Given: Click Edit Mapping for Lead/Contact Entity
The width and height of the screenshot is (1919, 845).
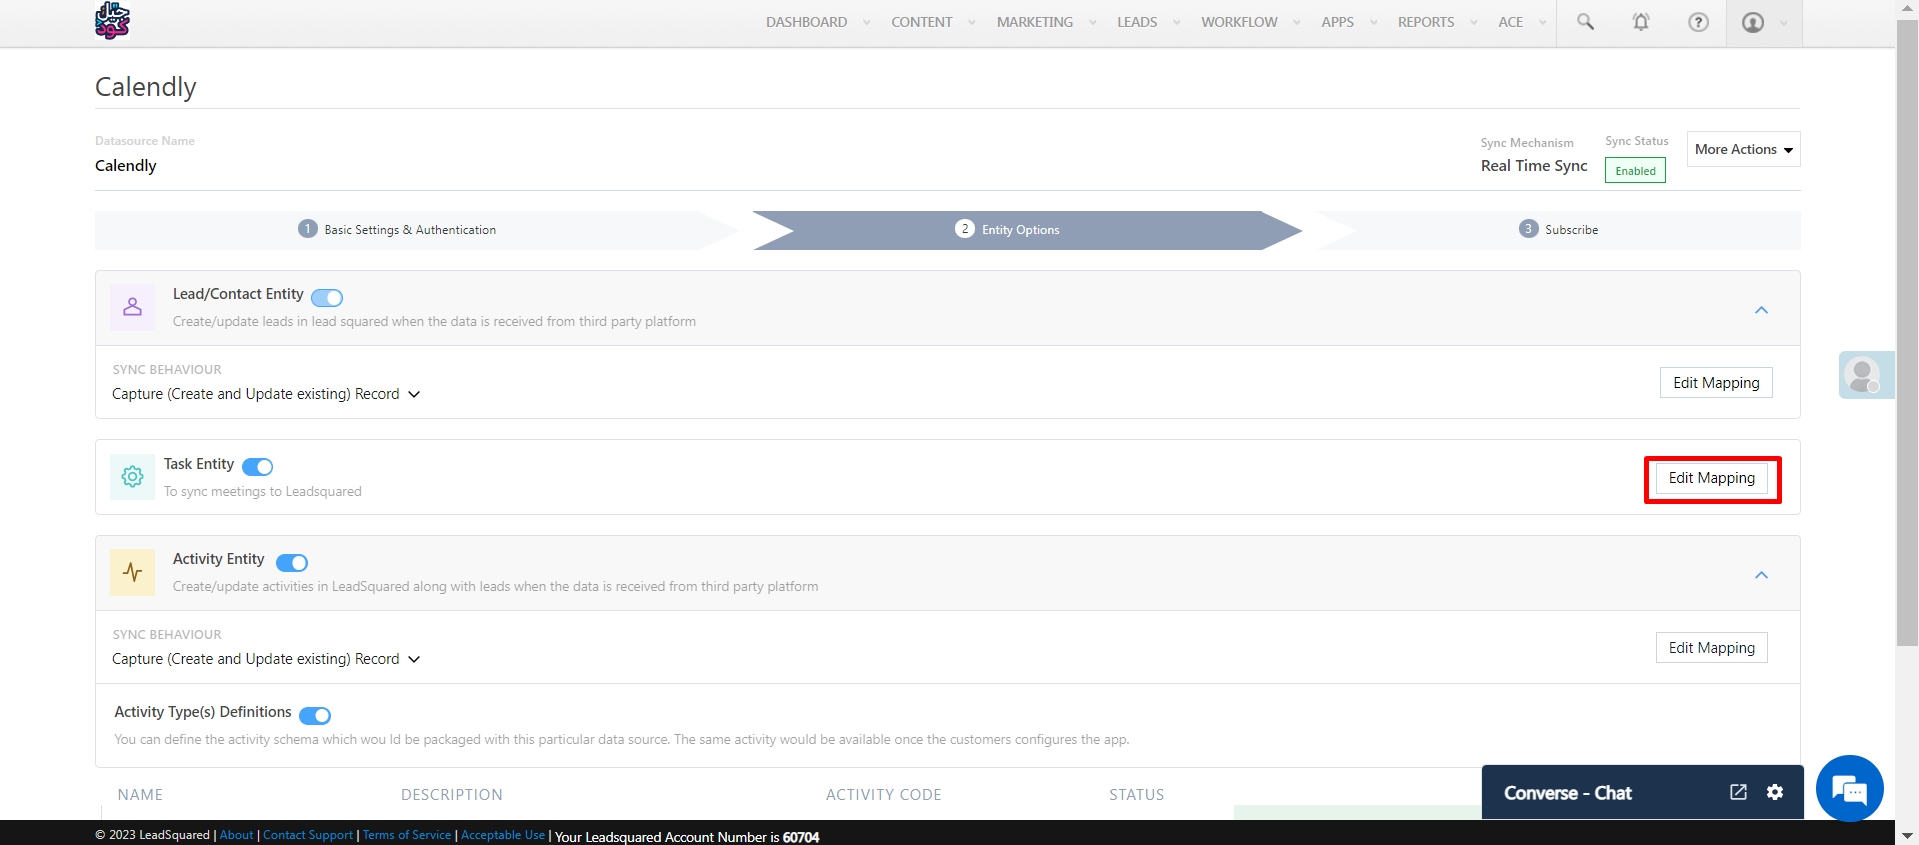Looking at the screenshot, I should pos(1716,383).
